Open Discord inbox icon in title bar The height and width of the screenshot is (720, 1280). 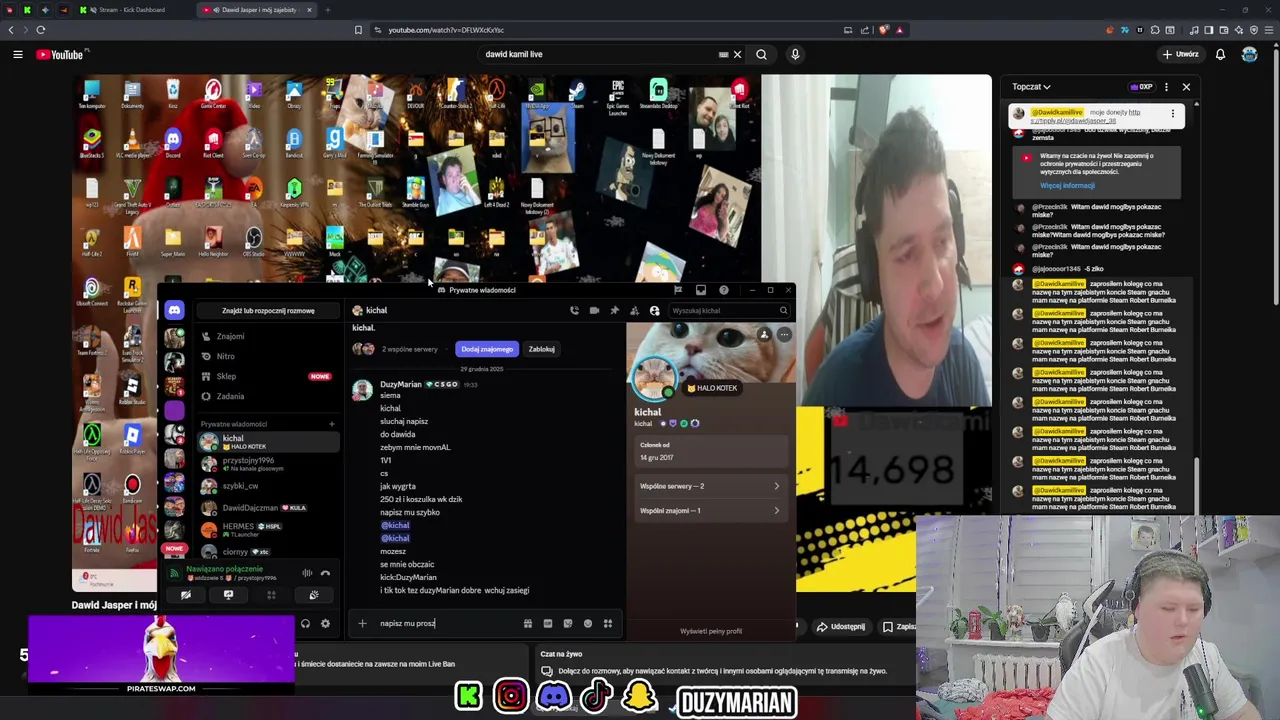pyautogui.click(x=701, y=290)
